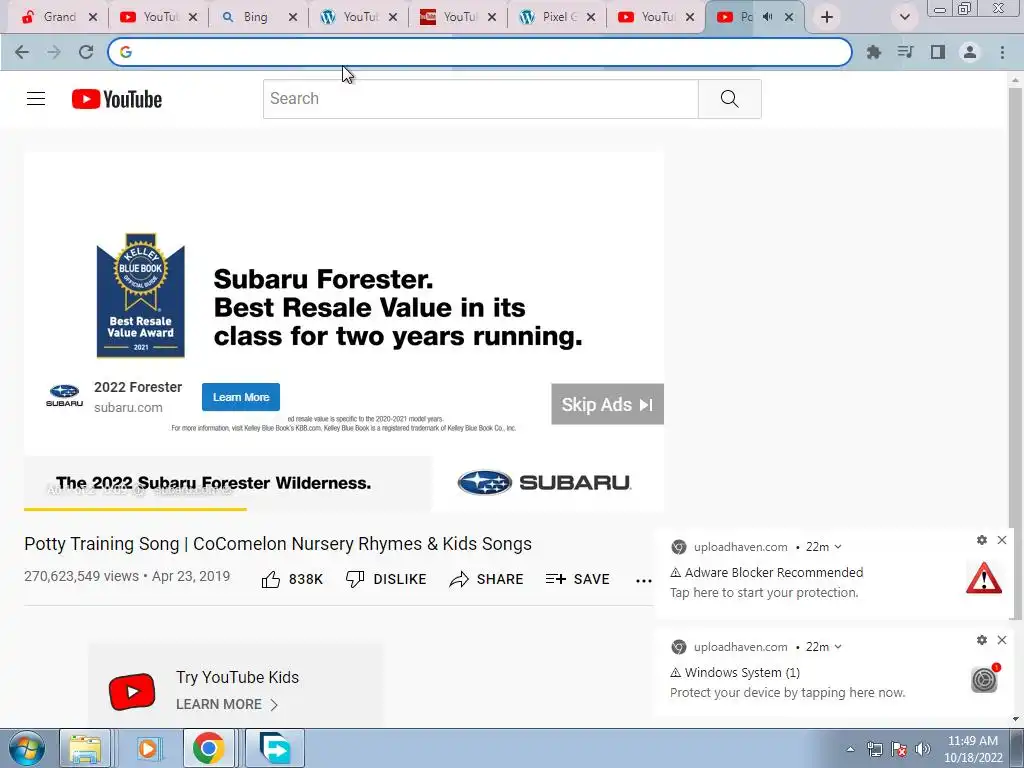
Task: Click the Potty Training Song video title
Action: click(278, 544)
